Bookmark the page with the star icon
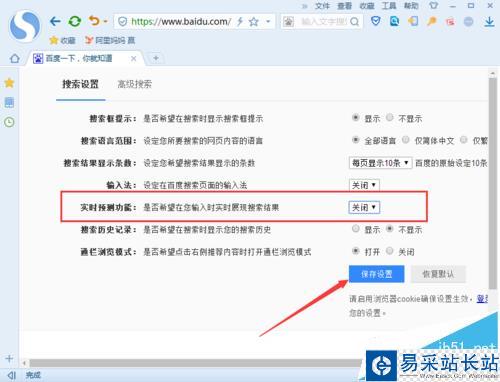Screen dimensions: 500x382 254,22
